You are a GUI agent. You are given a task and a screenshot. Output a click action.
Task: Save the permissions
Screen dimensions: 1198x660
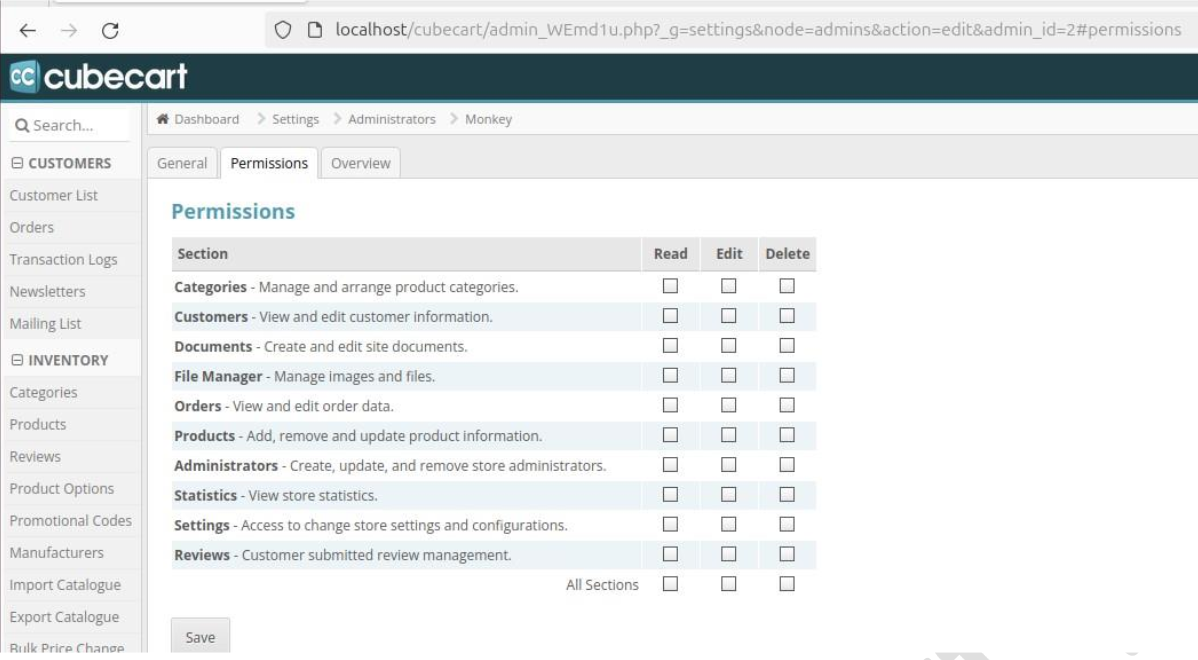(200, 637)
